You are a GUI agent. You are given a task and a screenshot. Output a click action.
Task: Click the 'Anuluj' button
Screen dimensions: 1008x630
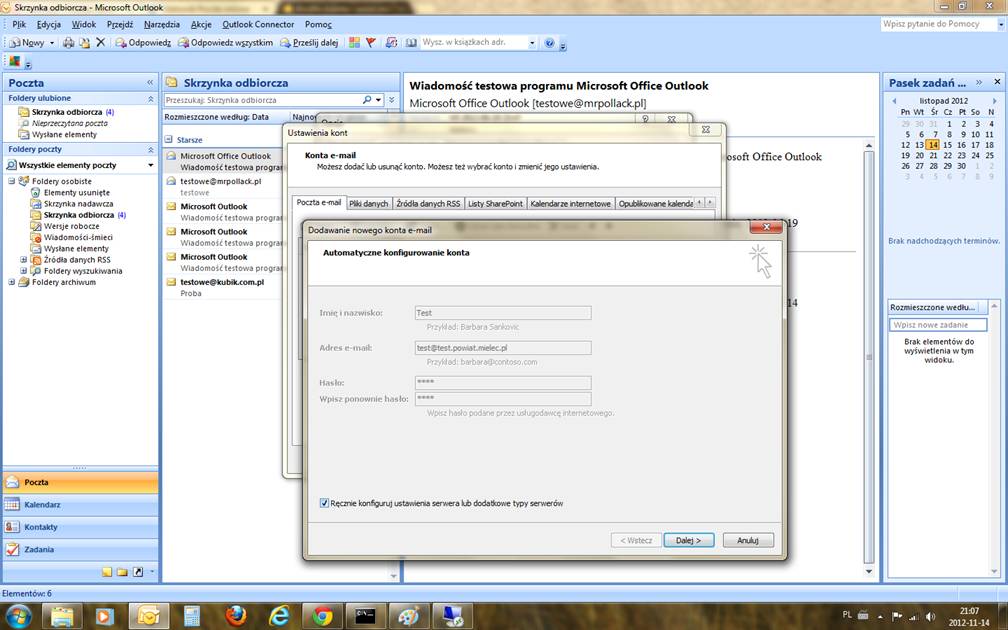coord(748,540)
